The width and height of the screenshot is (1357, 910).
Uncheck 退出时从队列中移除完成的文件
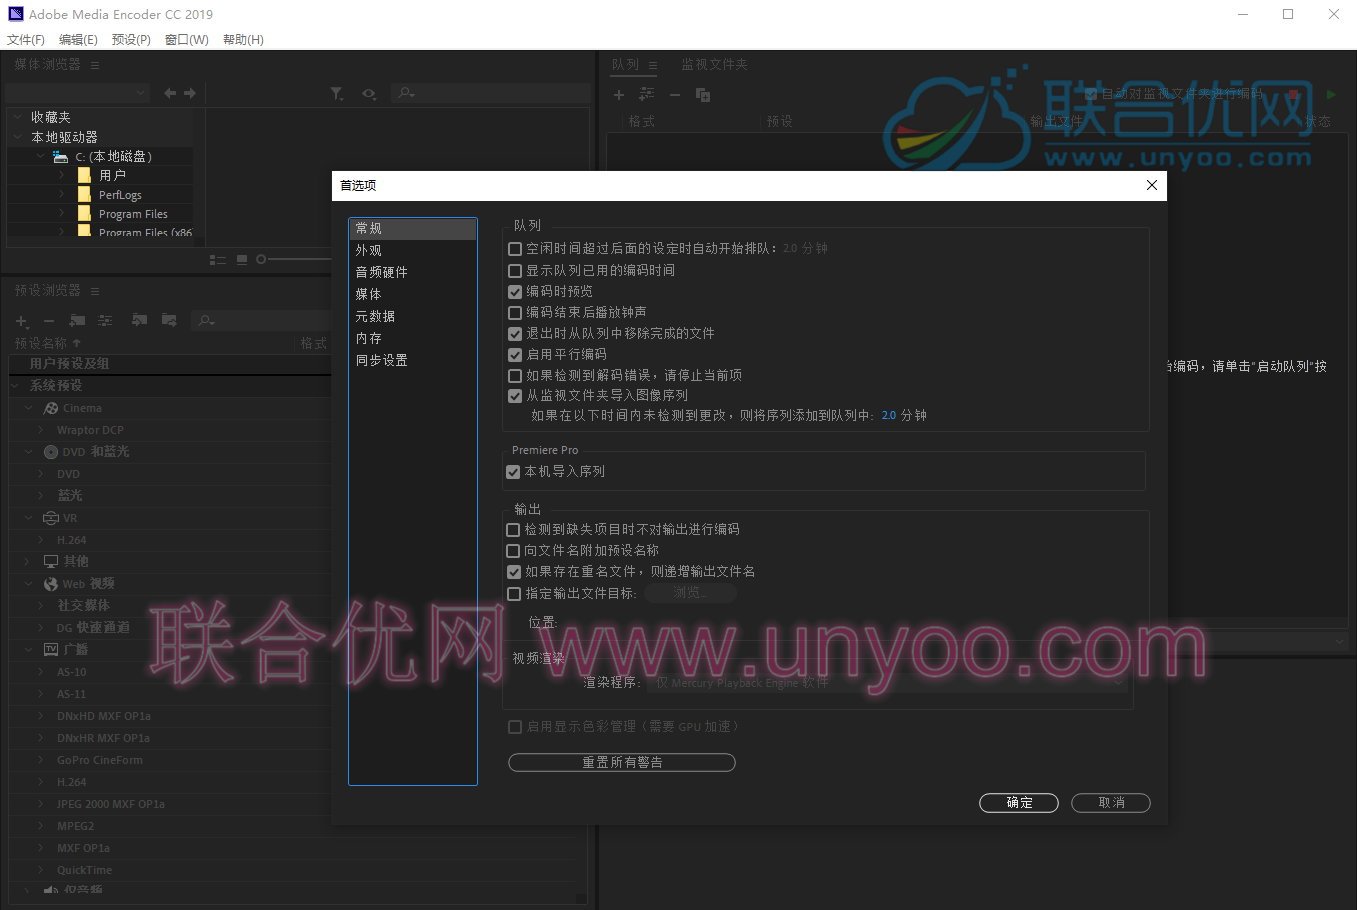(x=515, y=334)
